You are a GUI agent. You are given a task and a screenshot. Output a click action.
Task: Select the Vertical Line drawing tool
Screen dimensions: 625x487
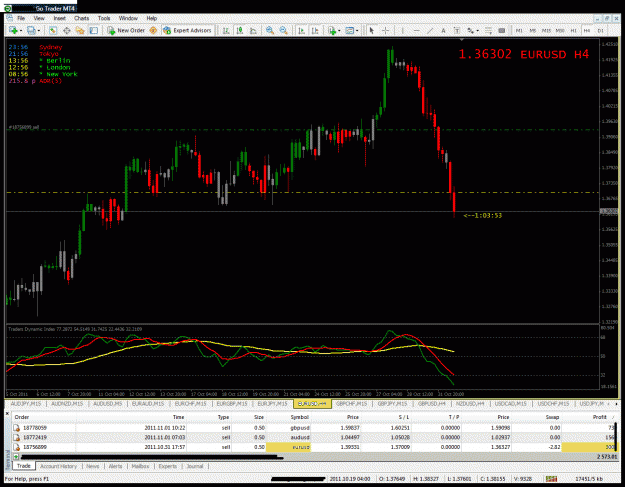[403, 30]
